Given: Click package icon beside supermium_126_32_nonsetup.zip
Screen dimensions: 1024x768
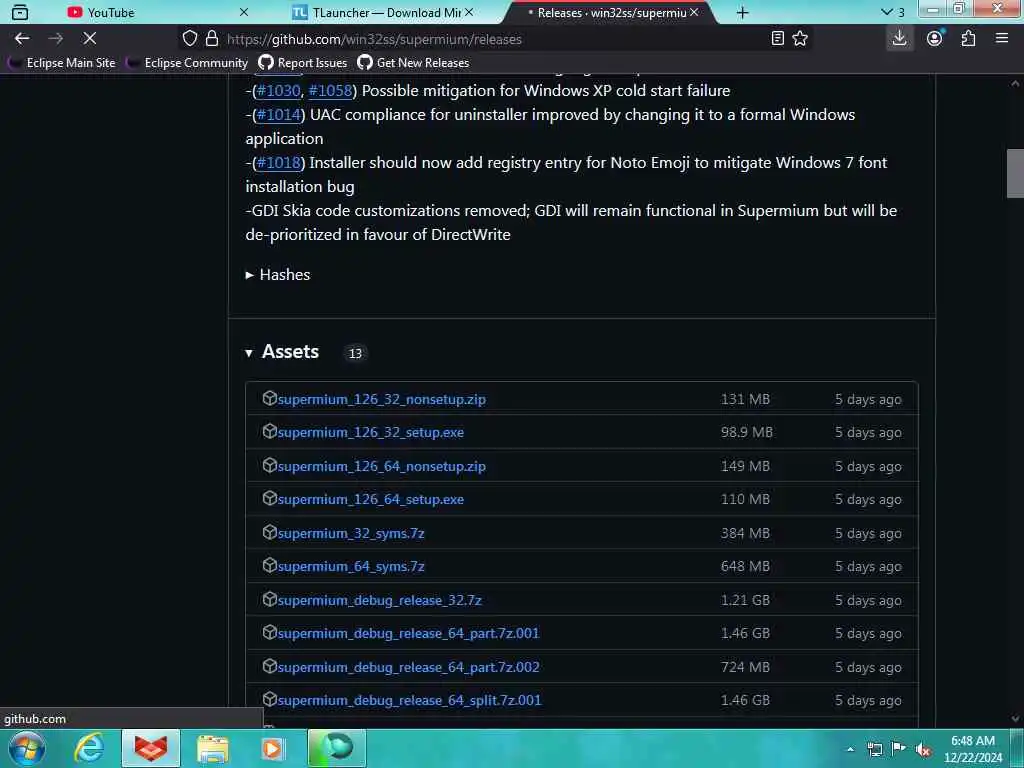Looking at the screenshot, I should (269, 398).
